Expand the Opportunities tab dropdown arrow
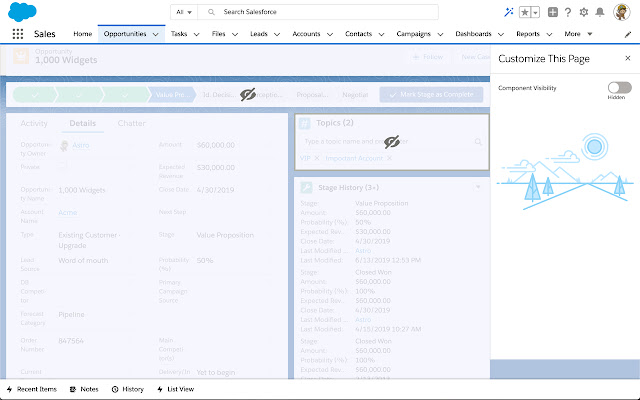This screenshot has width=640, height=400. (x=155, y=34)
